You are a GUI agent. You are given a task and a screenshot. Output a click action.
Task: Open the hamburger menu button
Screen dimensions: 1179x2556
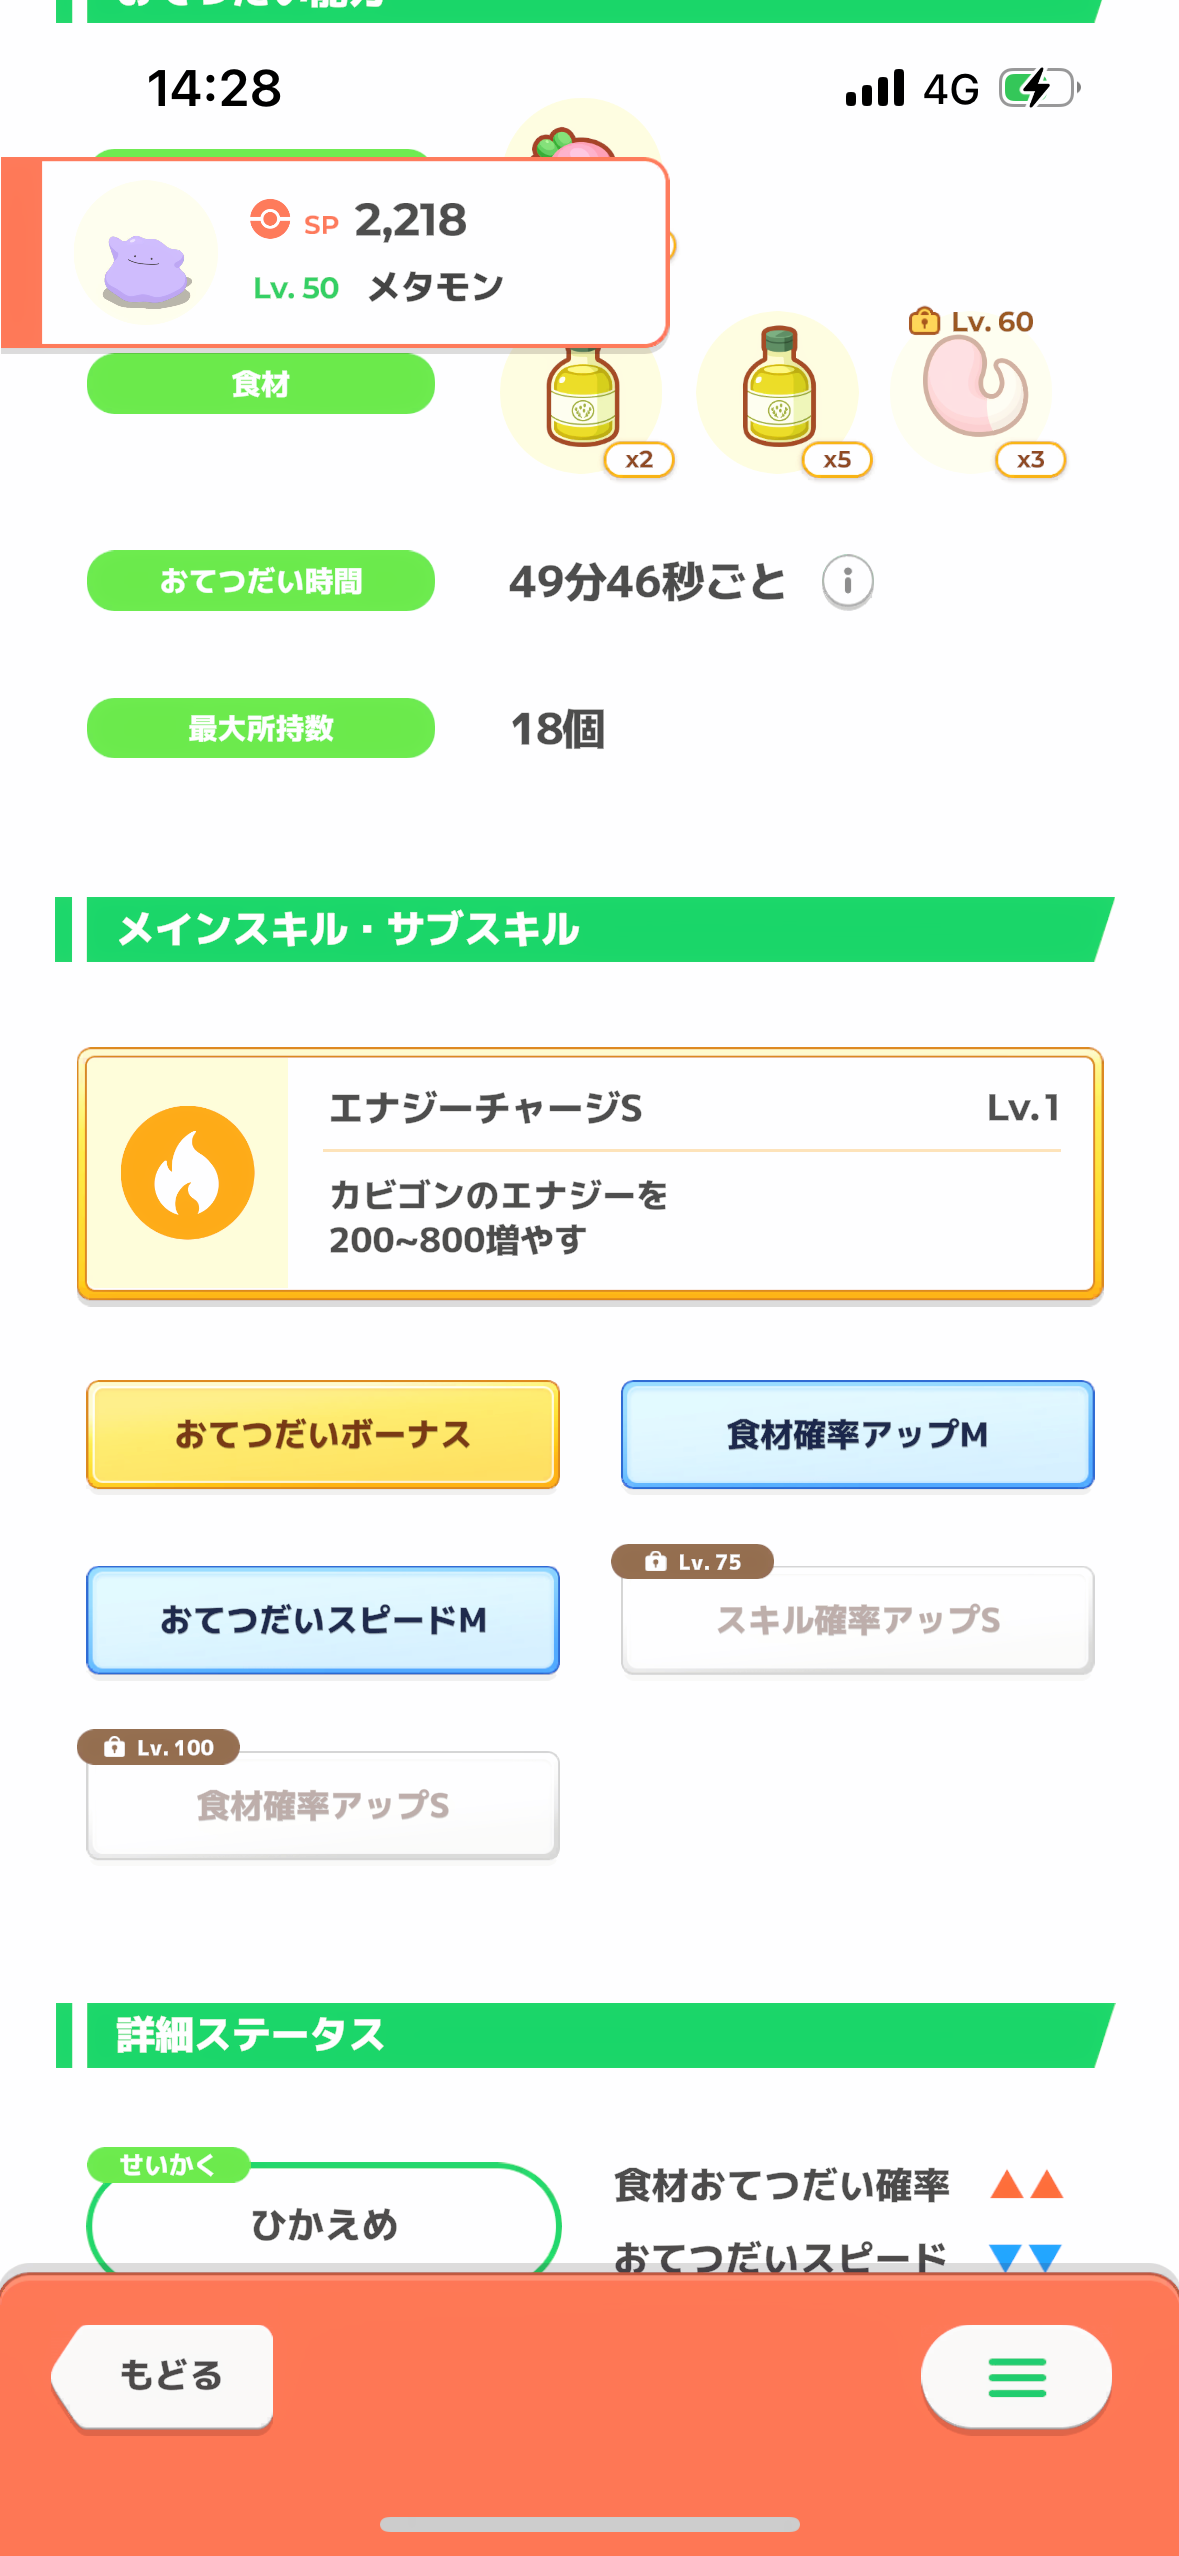1016,2376
